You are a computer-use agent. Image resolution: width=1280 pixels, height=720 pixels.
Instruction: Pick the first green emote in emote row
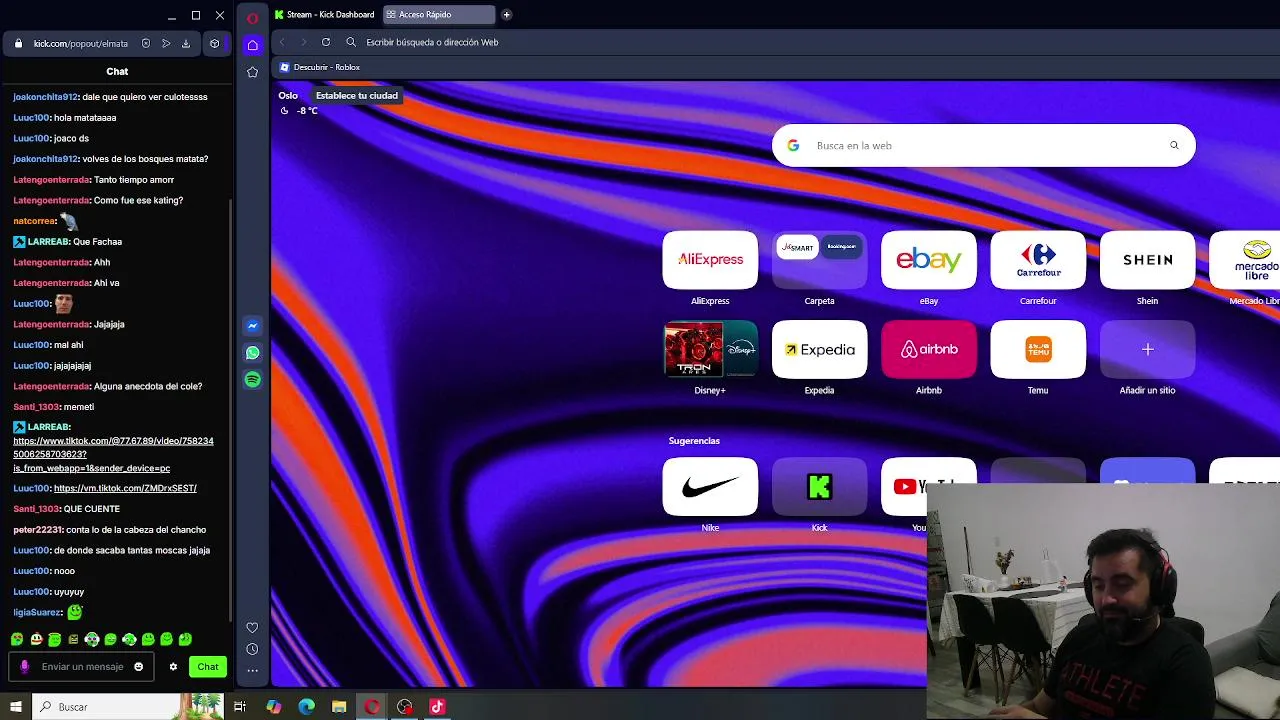(17, 639)
